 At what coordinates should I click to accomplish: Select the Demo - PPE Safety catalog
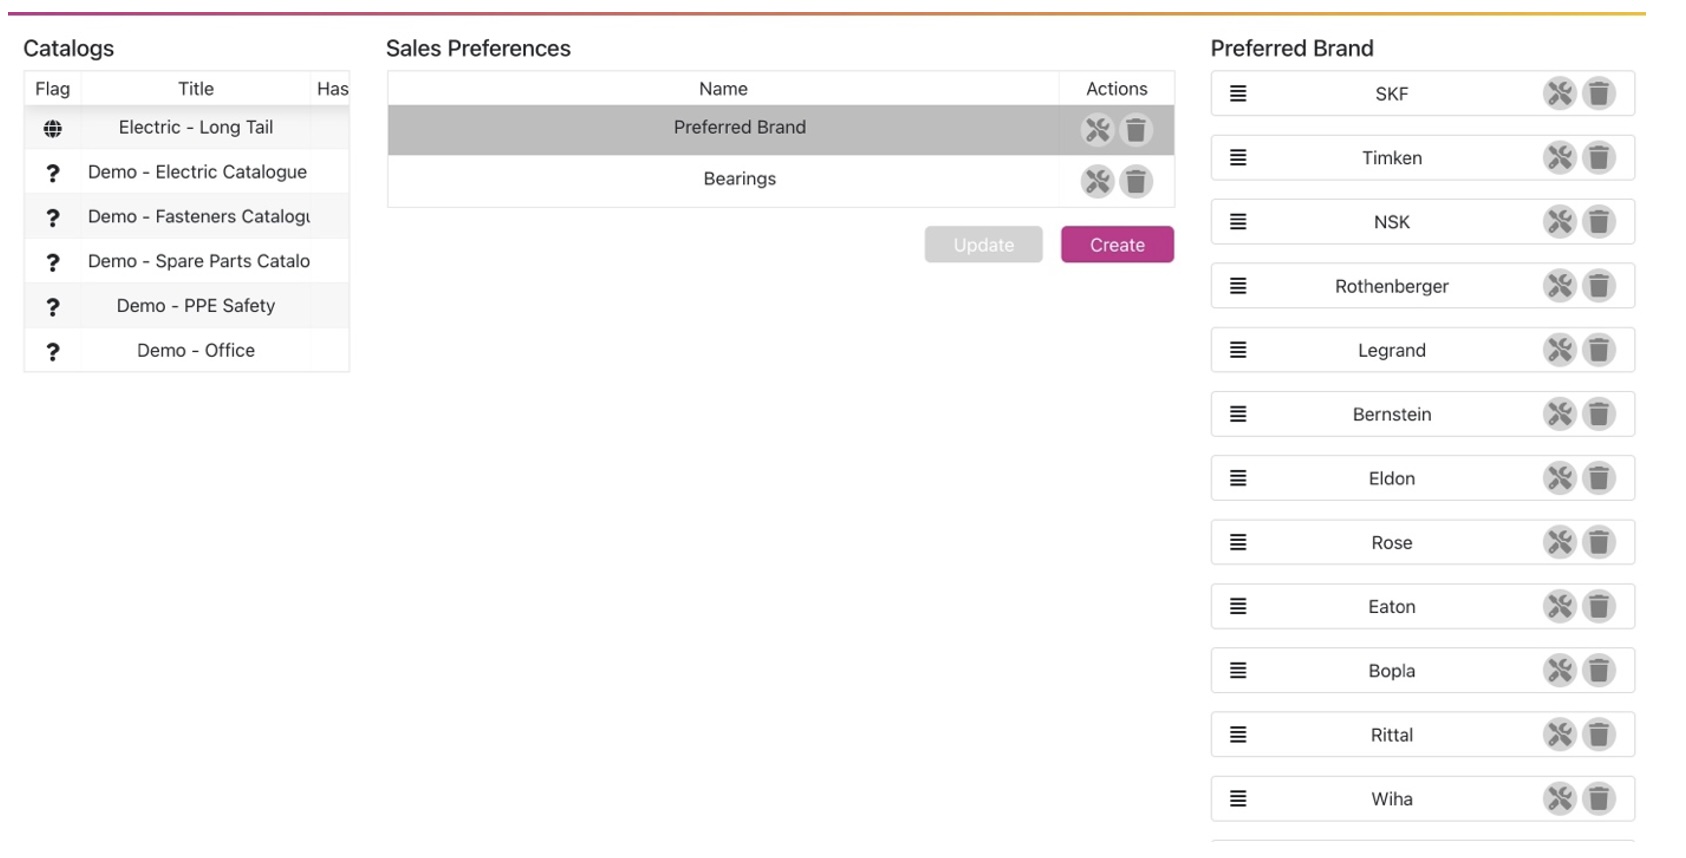tap(187, 305)
